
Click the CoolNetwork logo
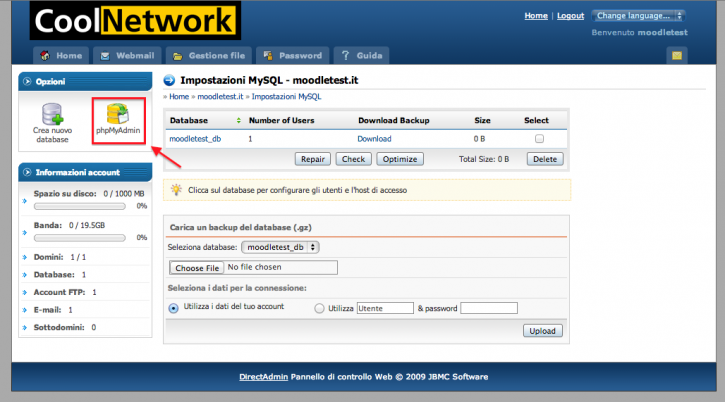[135, 20]
